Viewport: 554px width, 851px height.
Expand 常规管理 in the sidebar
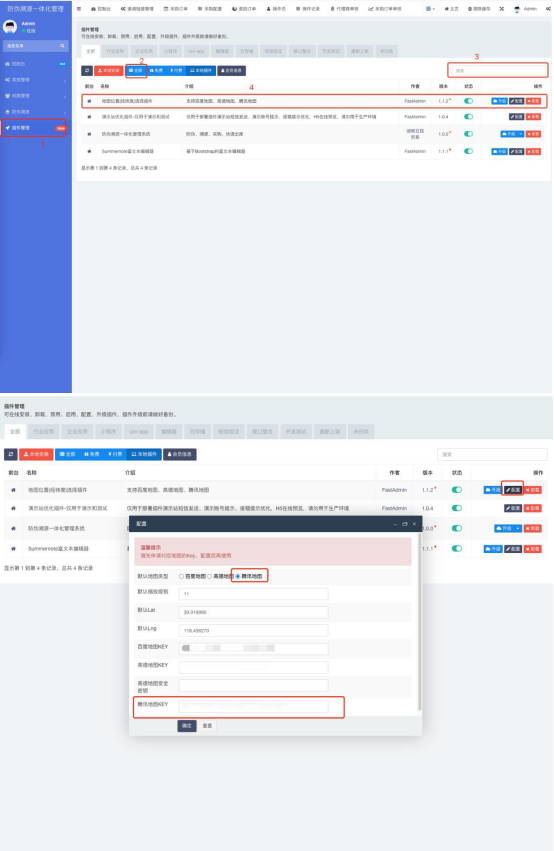point(35,80)
